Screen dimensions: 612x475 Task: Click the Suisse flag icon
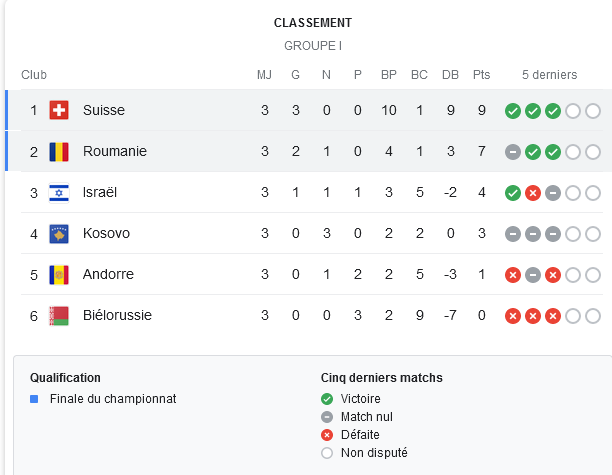(59, 110)
